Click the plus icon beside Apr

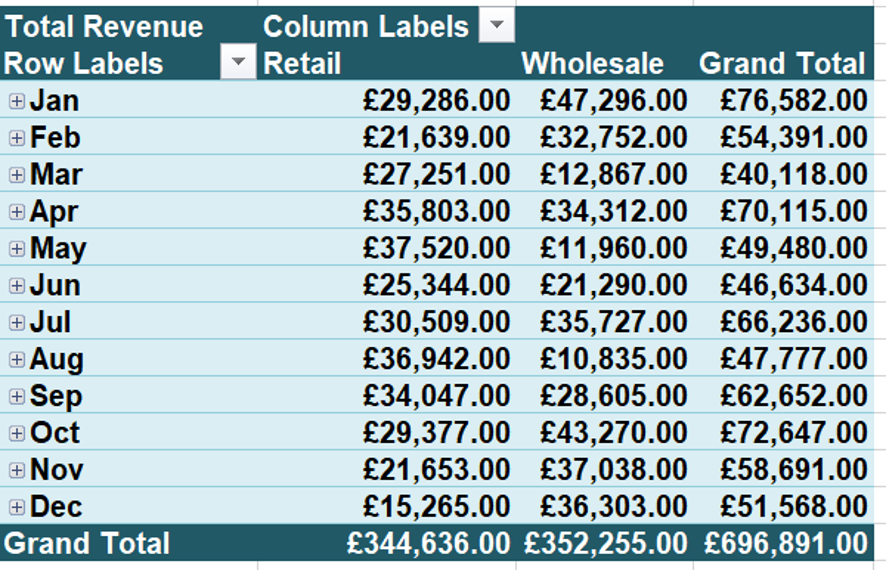pos(16,212)
